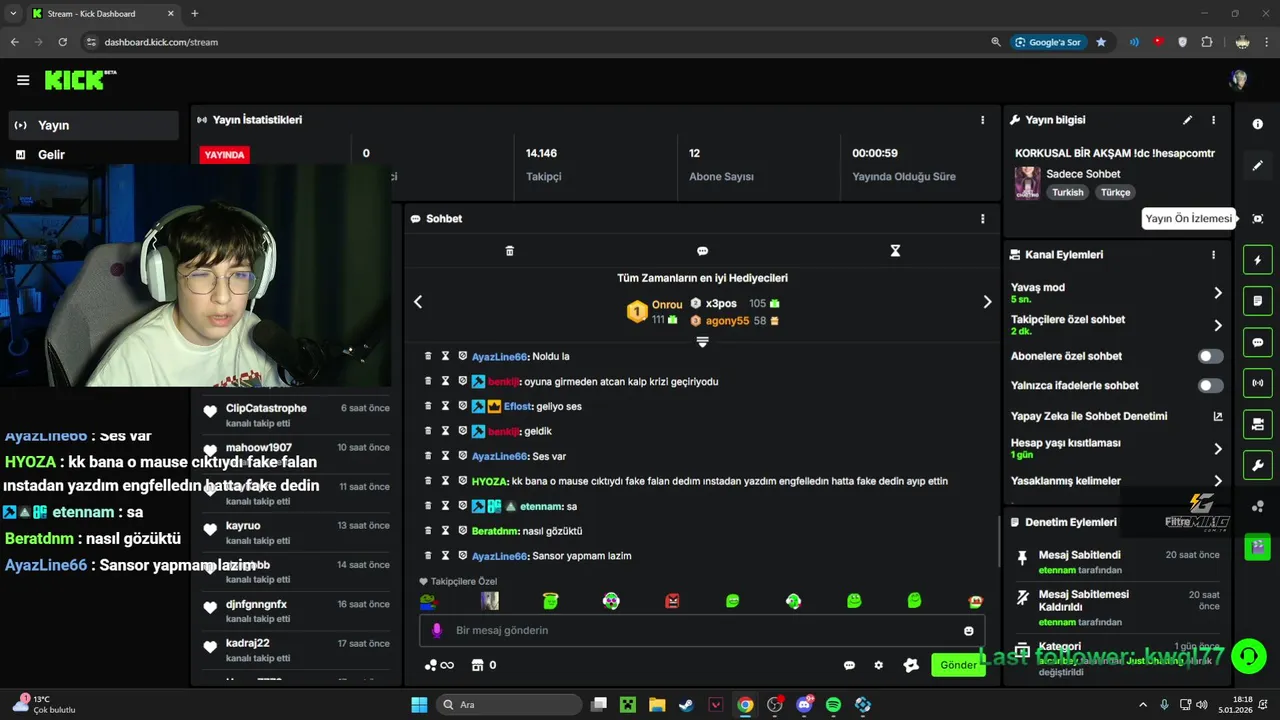The height and width of the screenshot is (720, 1280).
Task: Click the shop icon with 0 count
Action: pos(484,665)
